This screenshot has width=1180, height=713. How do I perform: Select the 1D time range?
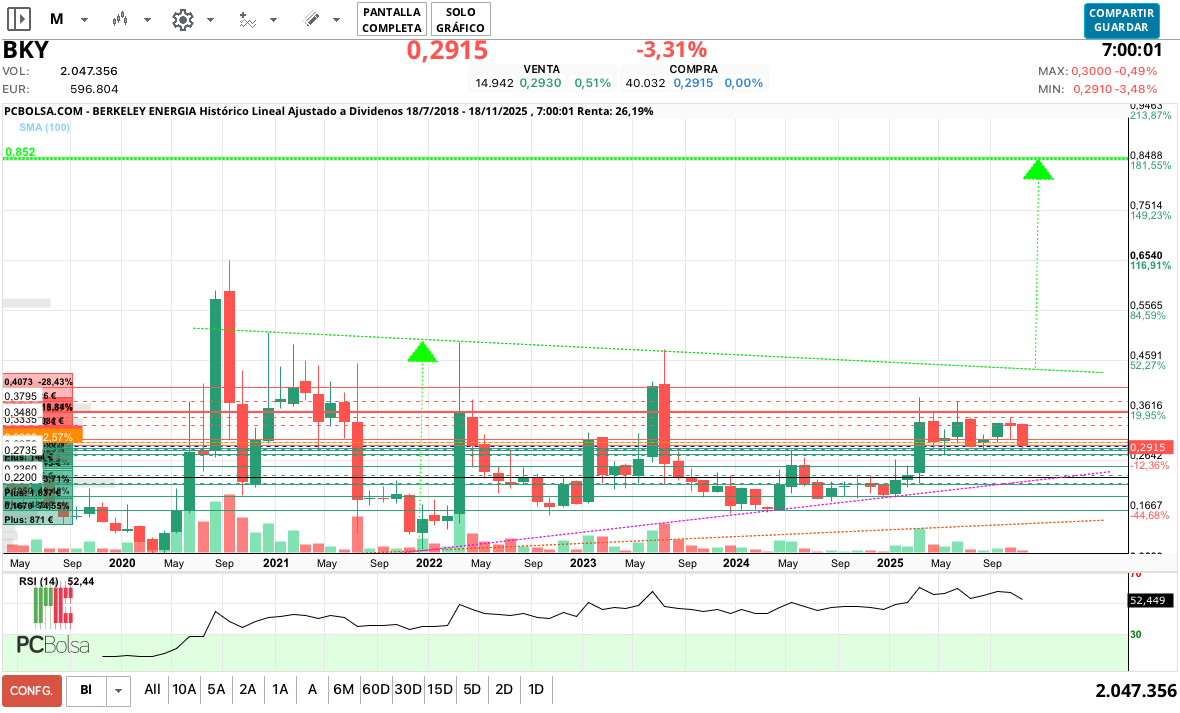pos(536,689)
